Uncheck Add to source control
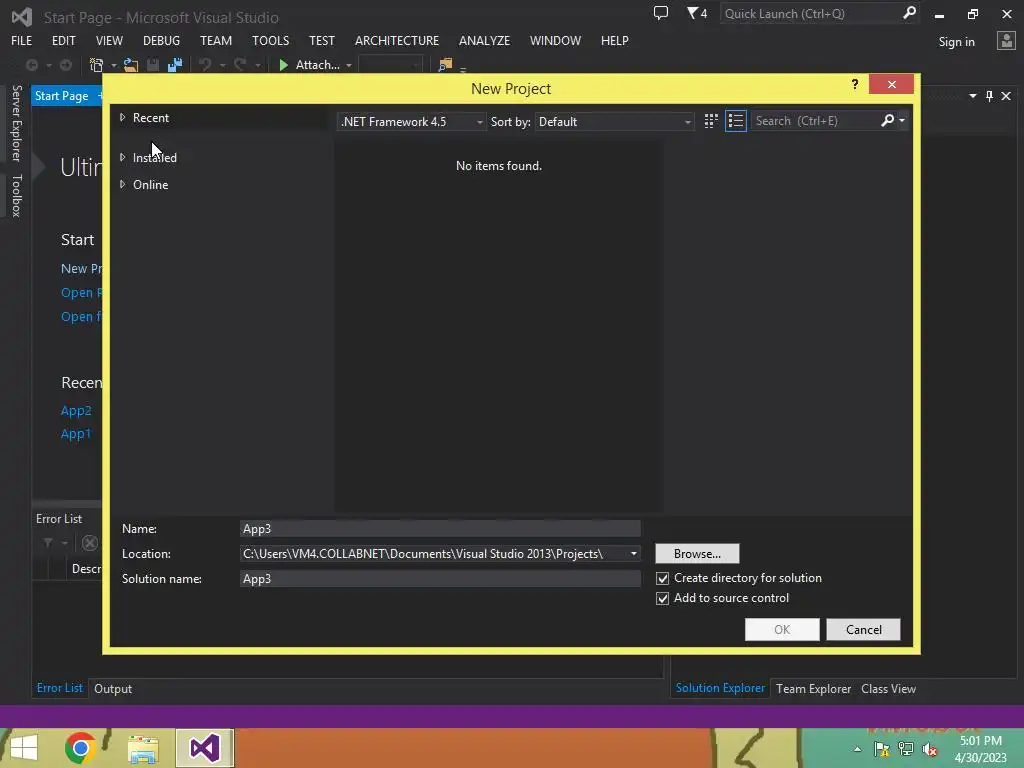This screenshot has height=768, width=1024. (x=662, y=598)
